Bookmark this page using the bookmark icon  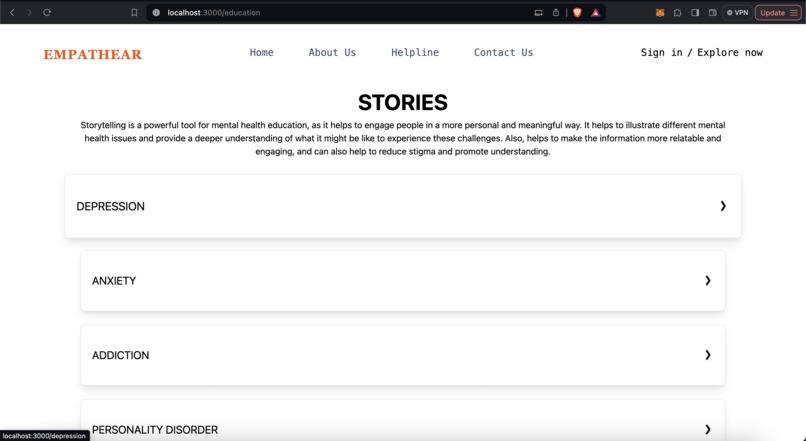tap(134, 12)
